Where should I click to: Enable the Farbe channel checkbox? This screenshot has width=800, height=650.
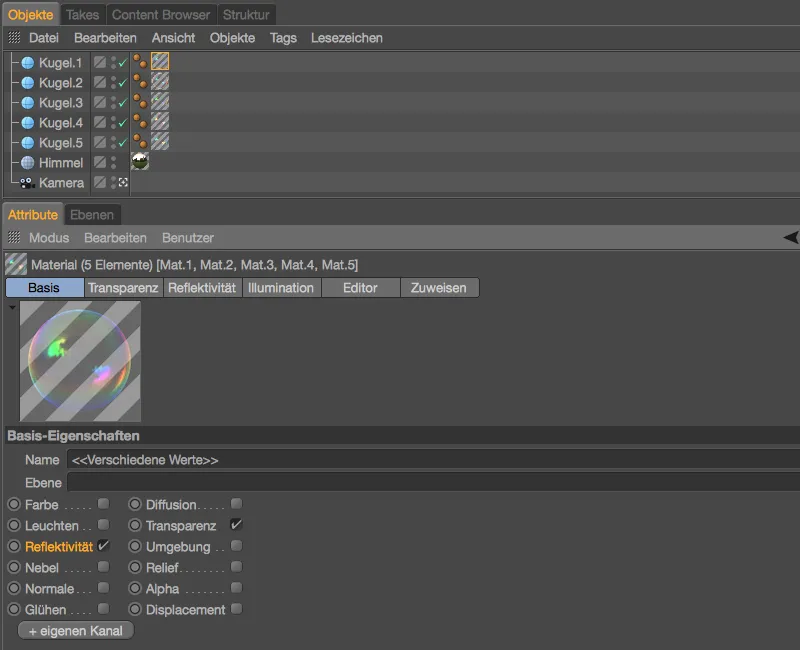(x=104, y=504)
